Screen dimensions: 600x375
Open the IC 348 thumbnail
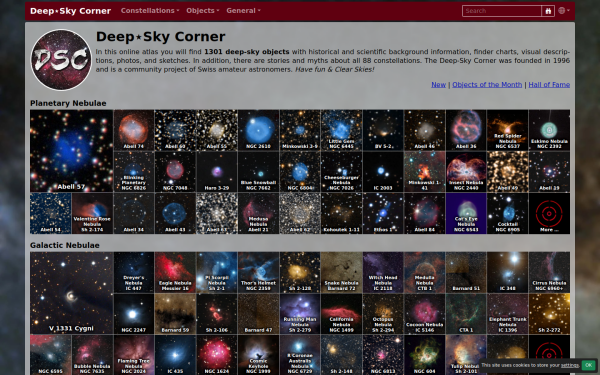[x=507, y=272]
